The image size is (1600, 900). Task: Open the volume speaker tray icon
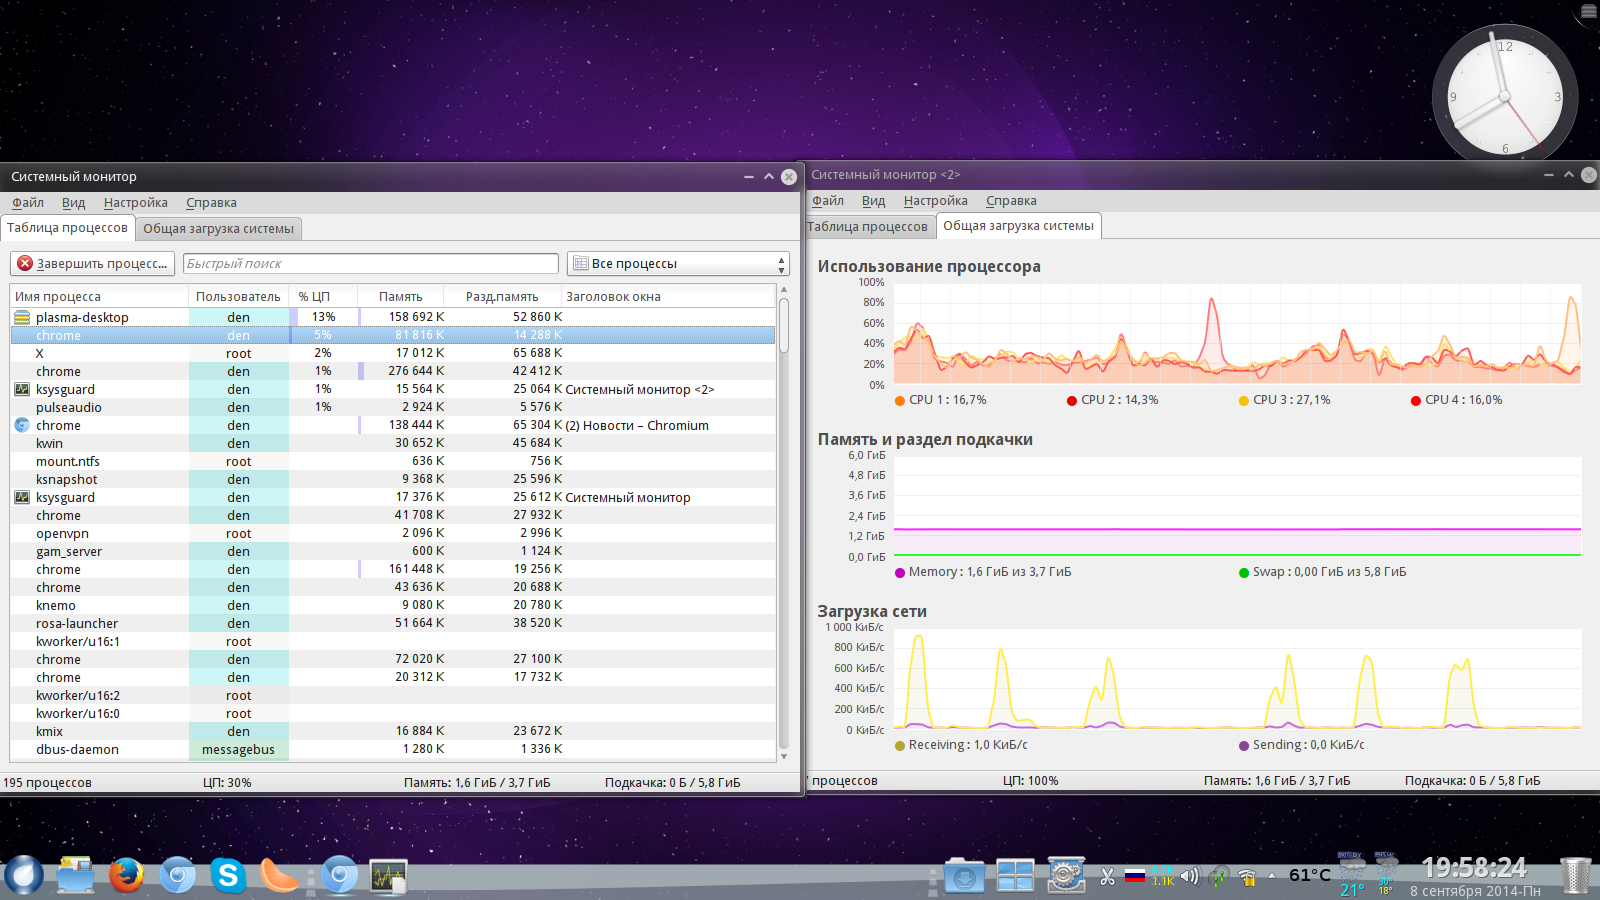(1189, 876)
